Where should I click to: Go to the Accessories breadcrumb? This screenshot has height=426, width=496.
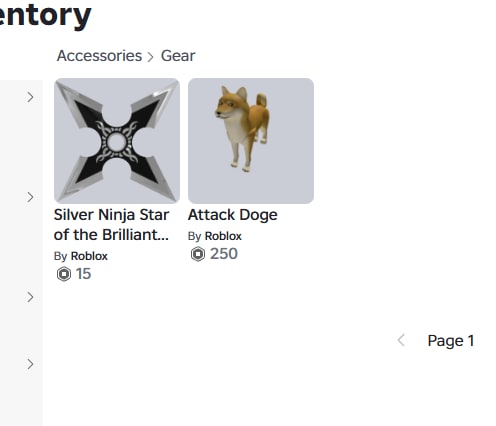[99, 56]
